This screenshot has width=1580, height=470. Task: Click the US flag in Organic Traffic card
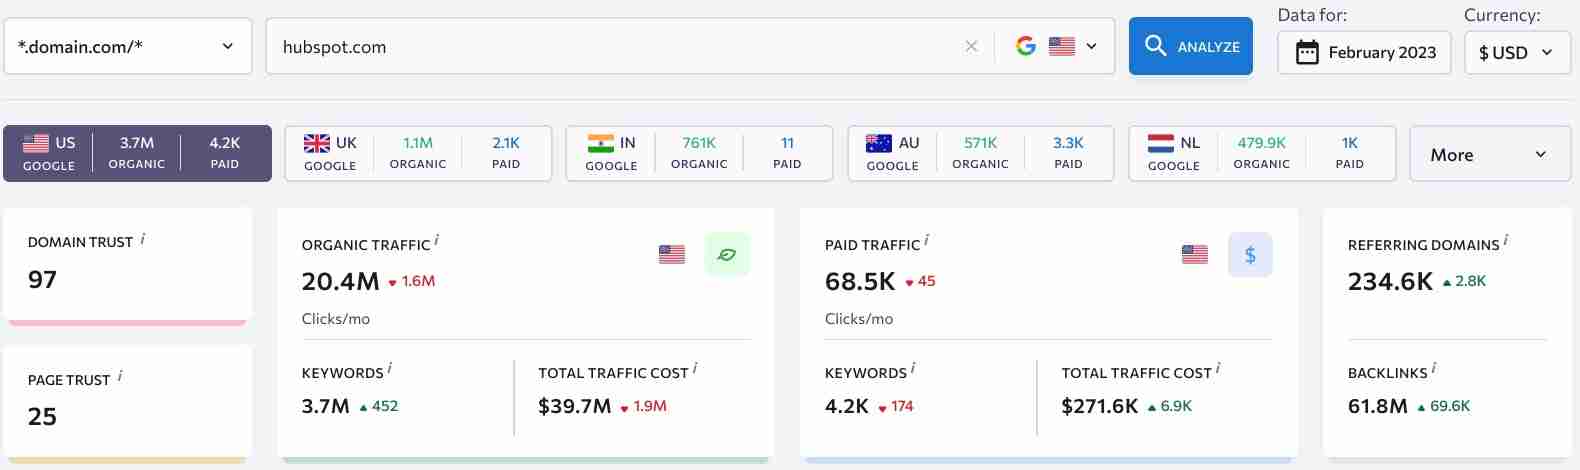672,255
